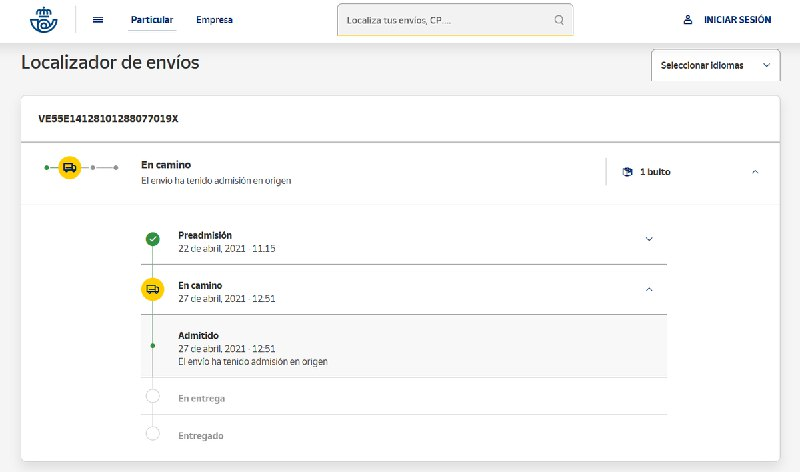Click the yellow truck status icon in summary
The height and width of the screenshot is (472, 800).
[x=69, y=167]
